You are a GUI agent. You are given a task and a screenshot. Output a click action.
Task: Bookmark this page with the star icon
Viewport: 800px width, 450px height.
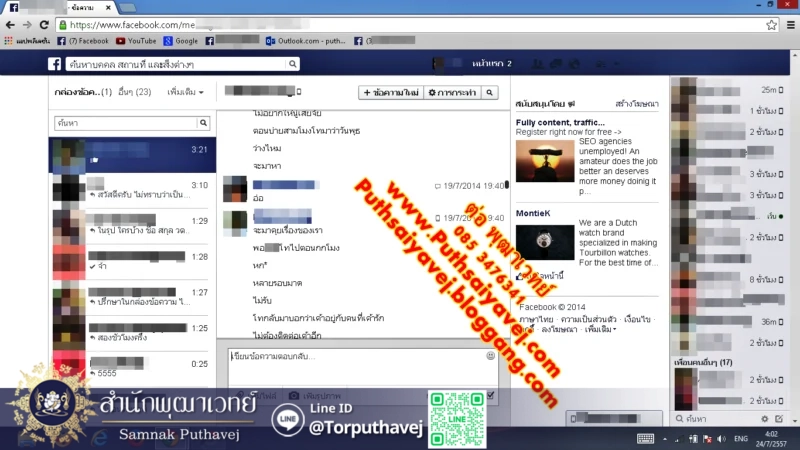pyautogui.click(x=771, y=24)
